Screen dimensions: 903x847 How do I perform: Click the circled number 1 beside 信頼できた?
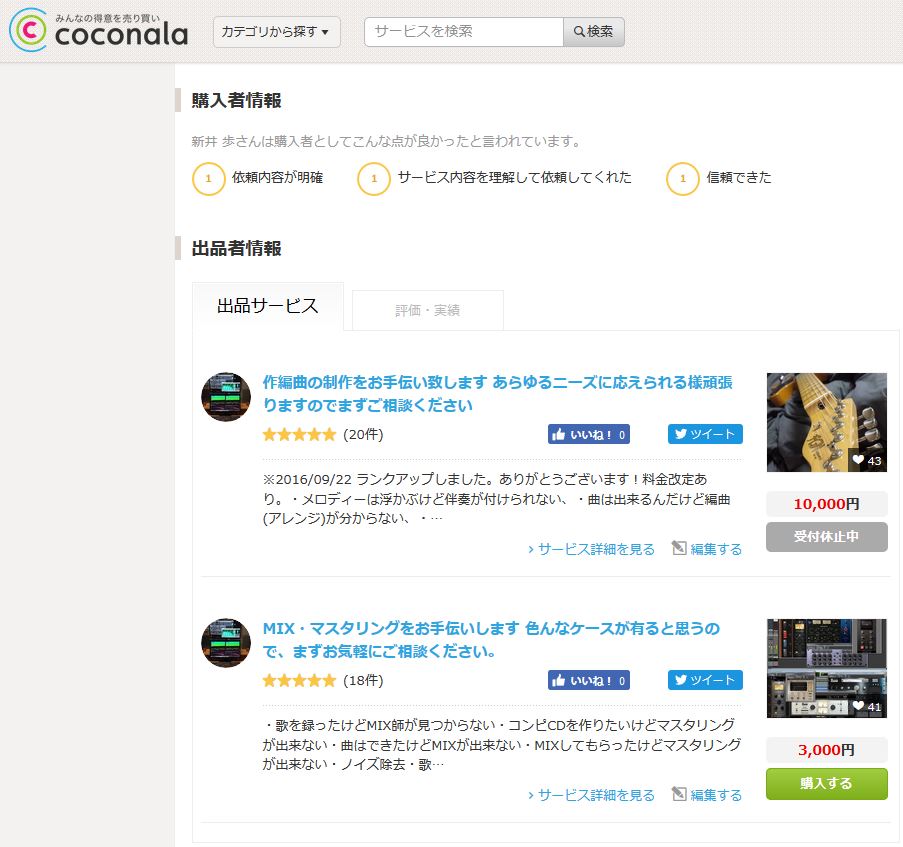(683, 178)
